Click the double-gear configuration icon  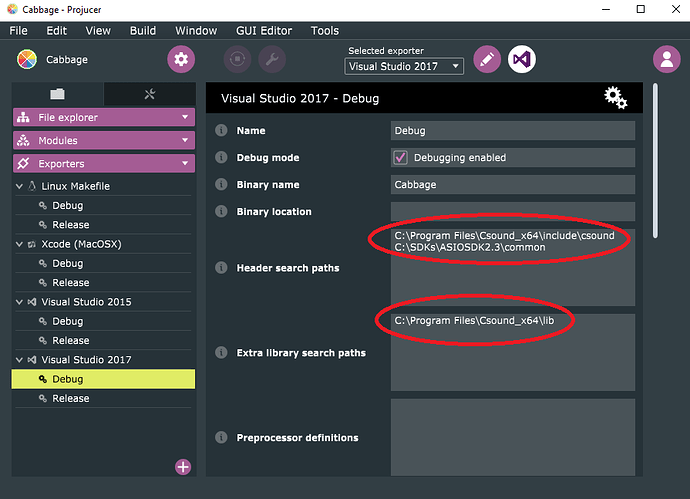[x=615, y=98]
